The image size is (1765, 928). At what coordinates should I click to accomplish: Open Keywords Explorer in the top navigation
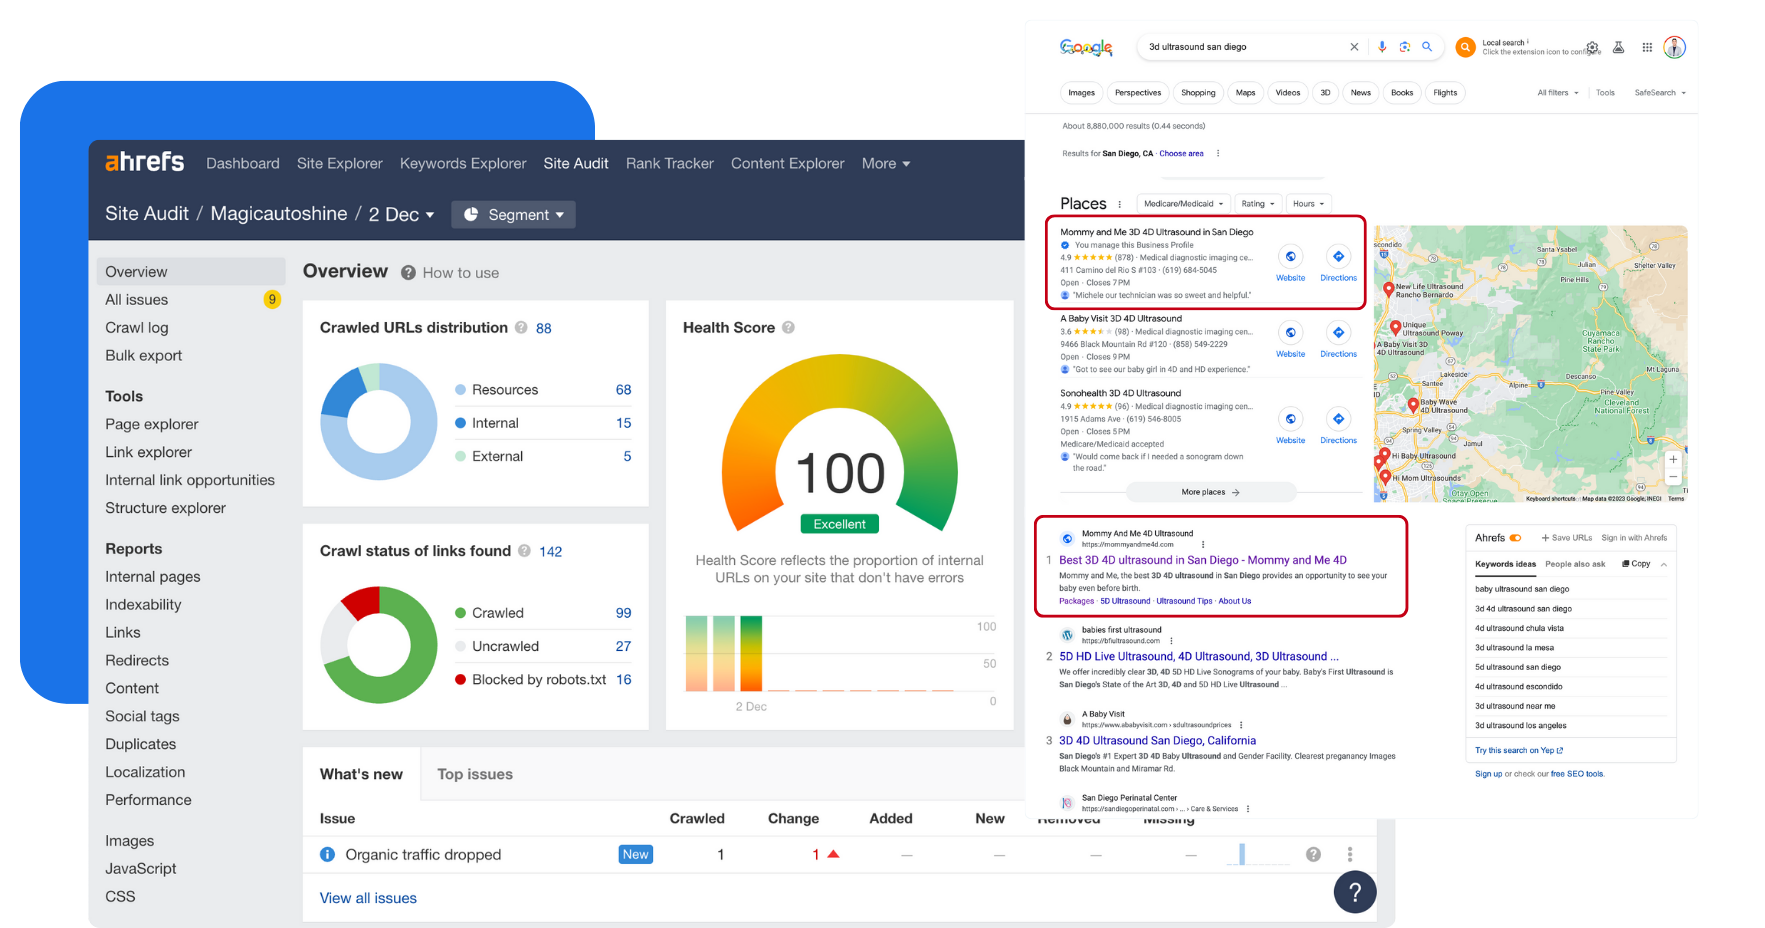coord(463,163)
